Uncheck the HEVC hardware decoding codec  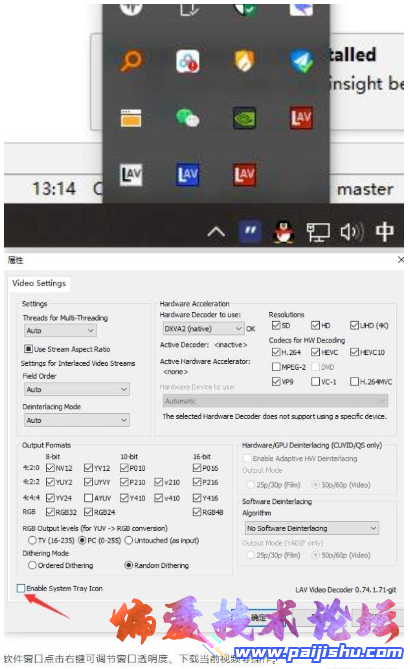tap(315, 352)
